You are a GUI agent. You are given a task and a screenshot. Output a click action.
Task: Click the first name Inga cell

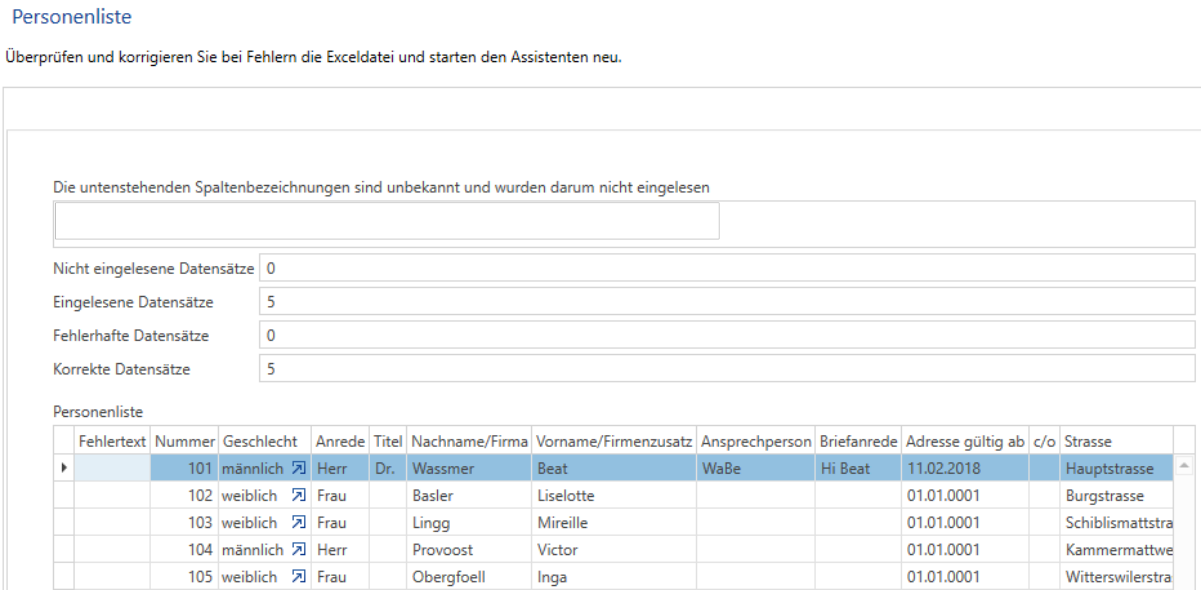click(614, 577)
